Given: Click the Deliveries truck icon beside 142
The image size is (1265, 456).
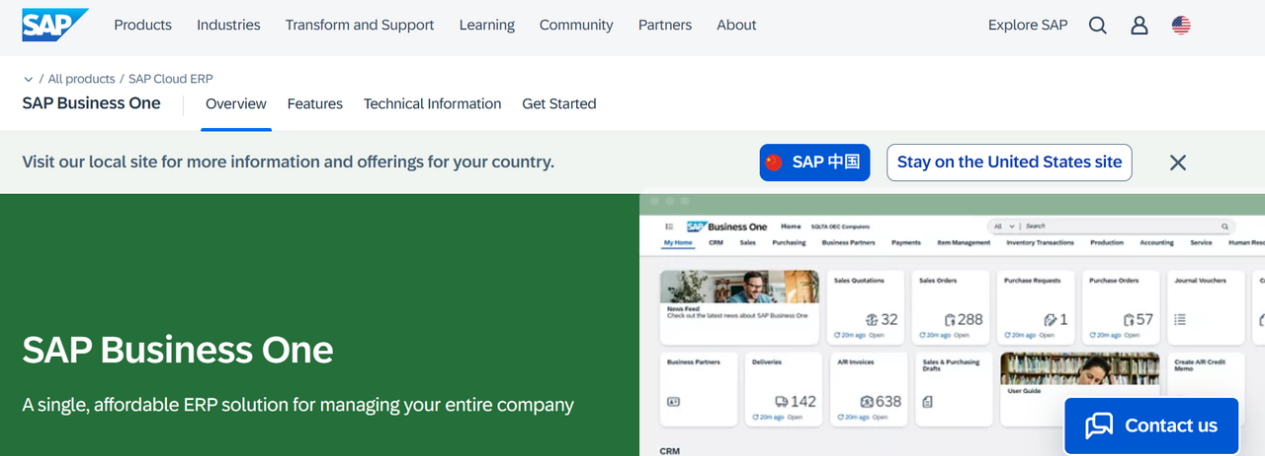Looking at the screenshot, I should pyautogui.click(x=782, y=401).
